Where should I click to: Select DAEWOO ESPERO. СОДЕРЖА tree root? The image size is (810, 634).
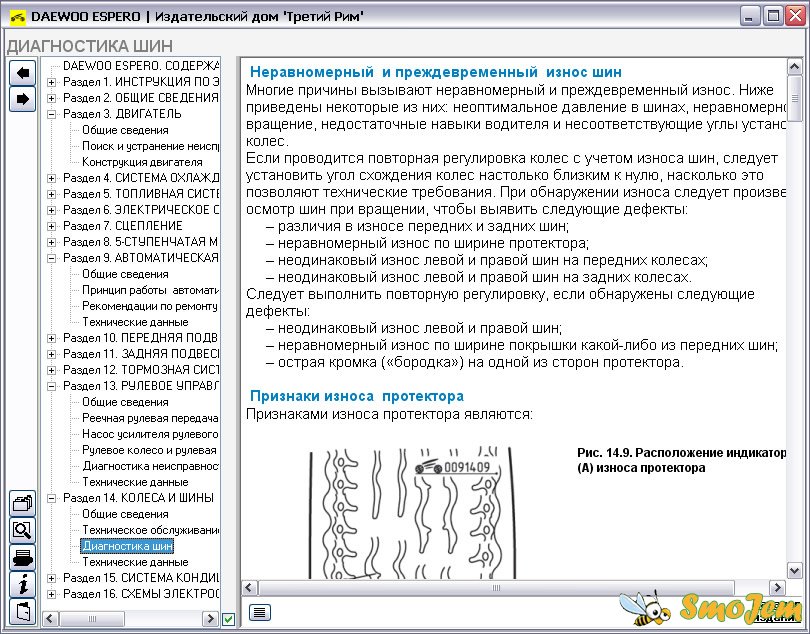pos(141,66)
